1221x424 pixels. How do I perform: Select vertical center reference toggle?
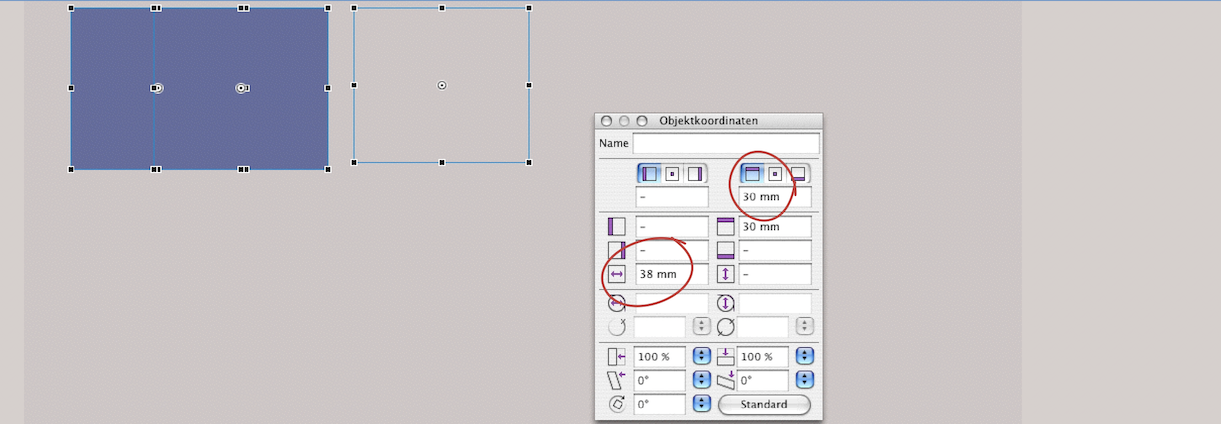775,174
